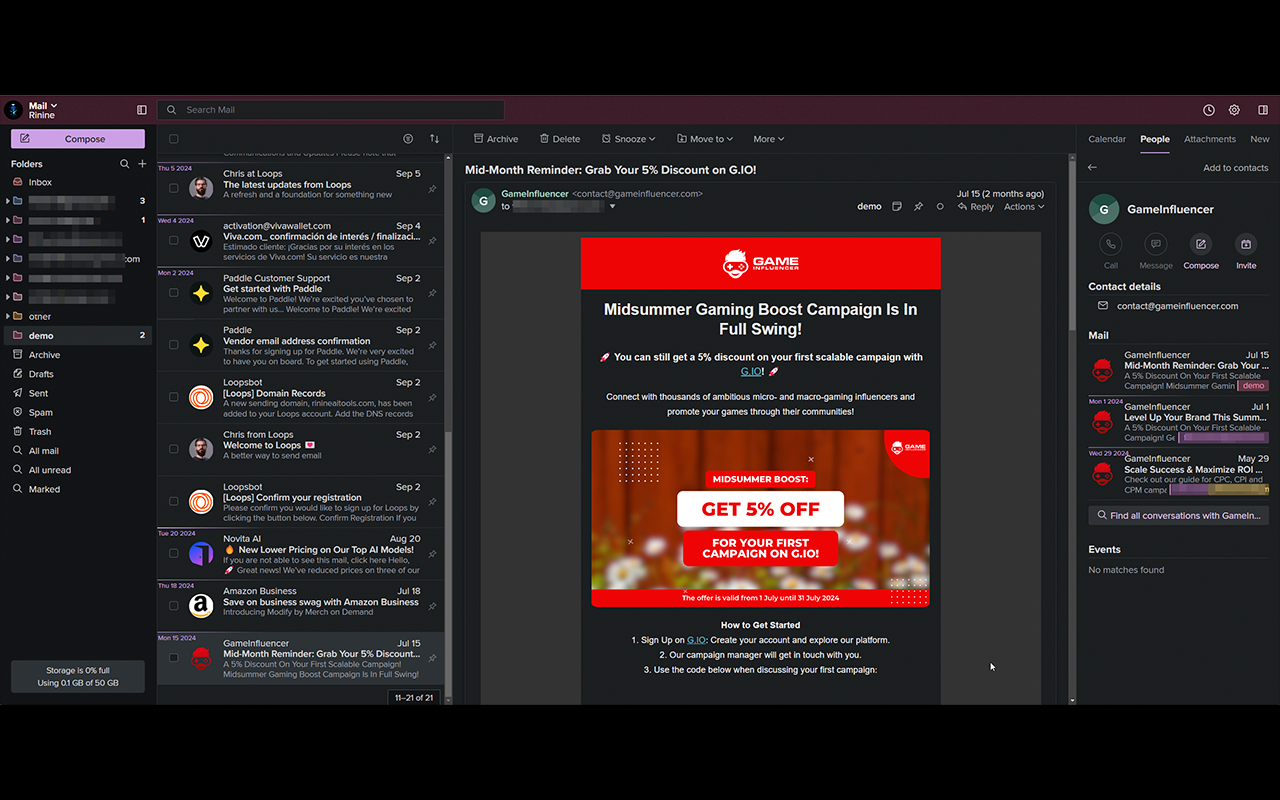
Task: Check the Loopsbot Domain Records email
Action: click(173, 397)
